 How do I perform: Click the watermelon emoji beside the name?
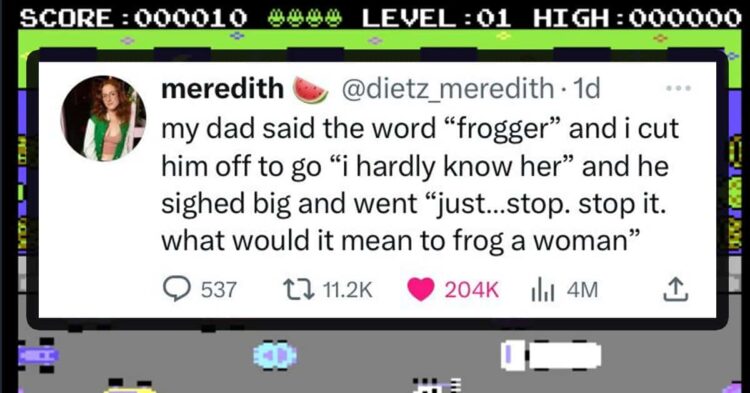pos(310,89)
